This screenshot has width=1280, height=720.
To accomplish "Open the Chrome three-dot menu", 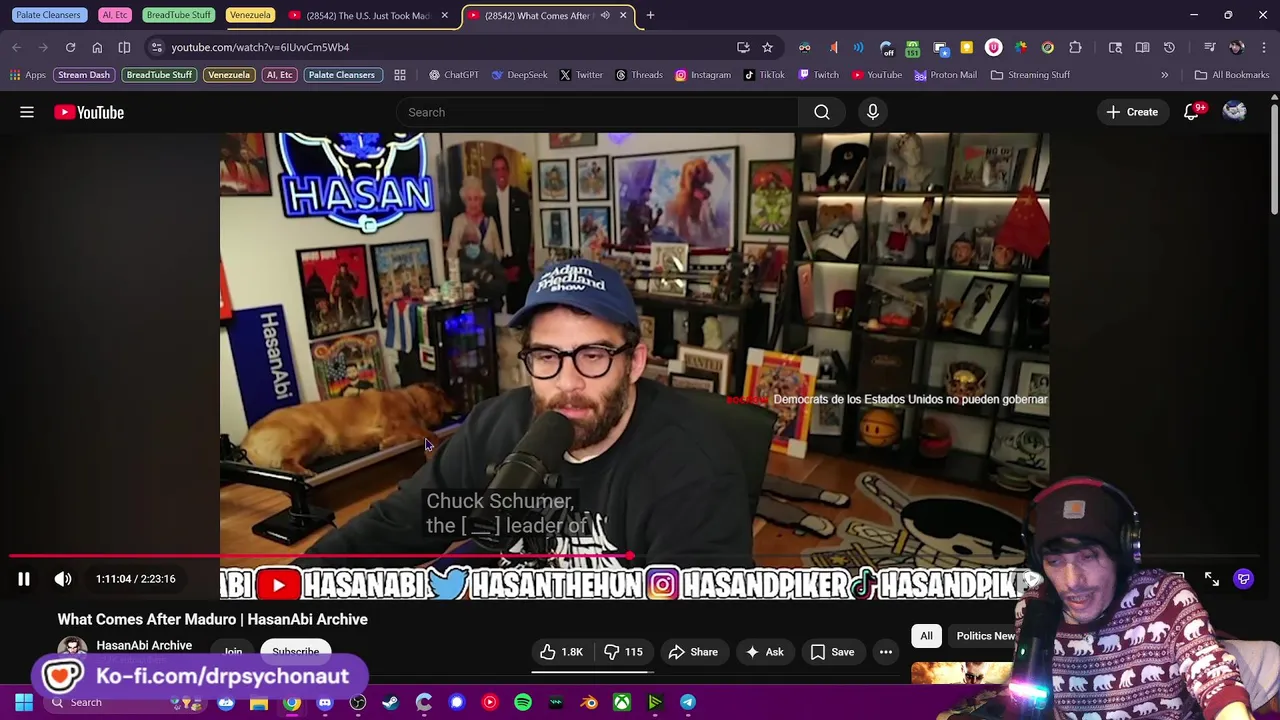I will [x=1263, y=47].
